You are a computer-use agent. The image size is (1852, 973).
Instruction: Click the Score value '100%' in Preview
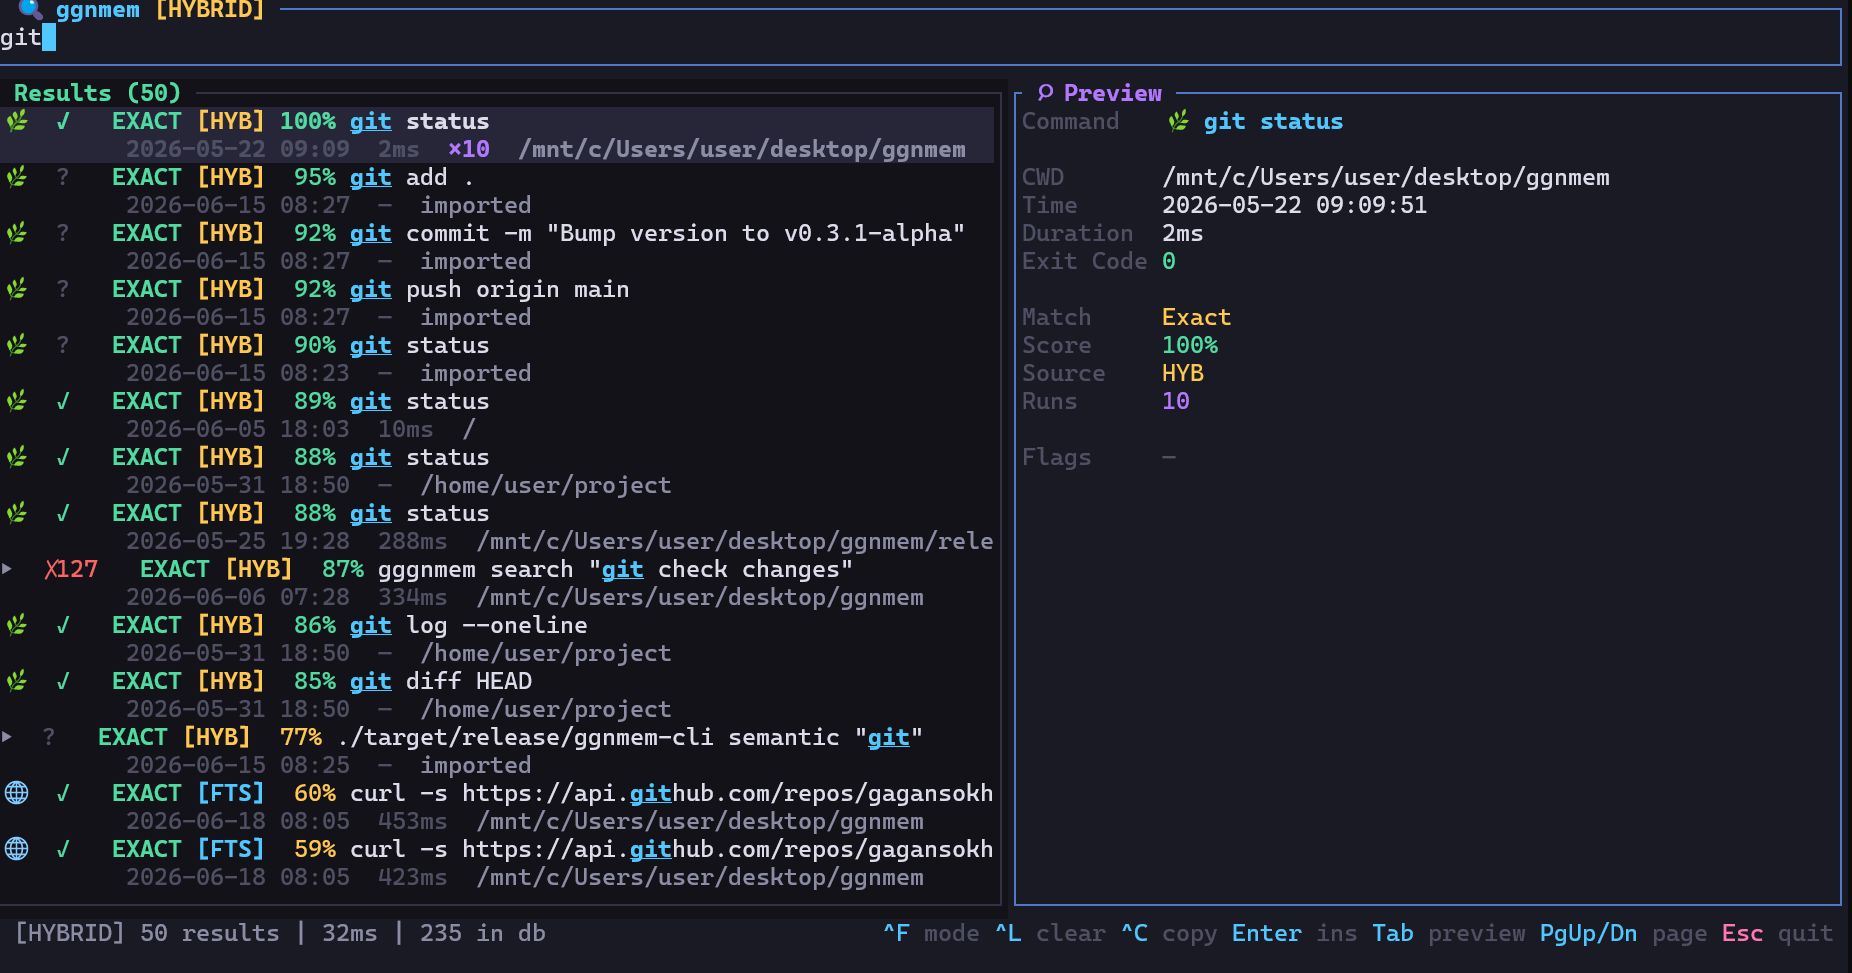pyautogui.click(x=1189, y=345)
